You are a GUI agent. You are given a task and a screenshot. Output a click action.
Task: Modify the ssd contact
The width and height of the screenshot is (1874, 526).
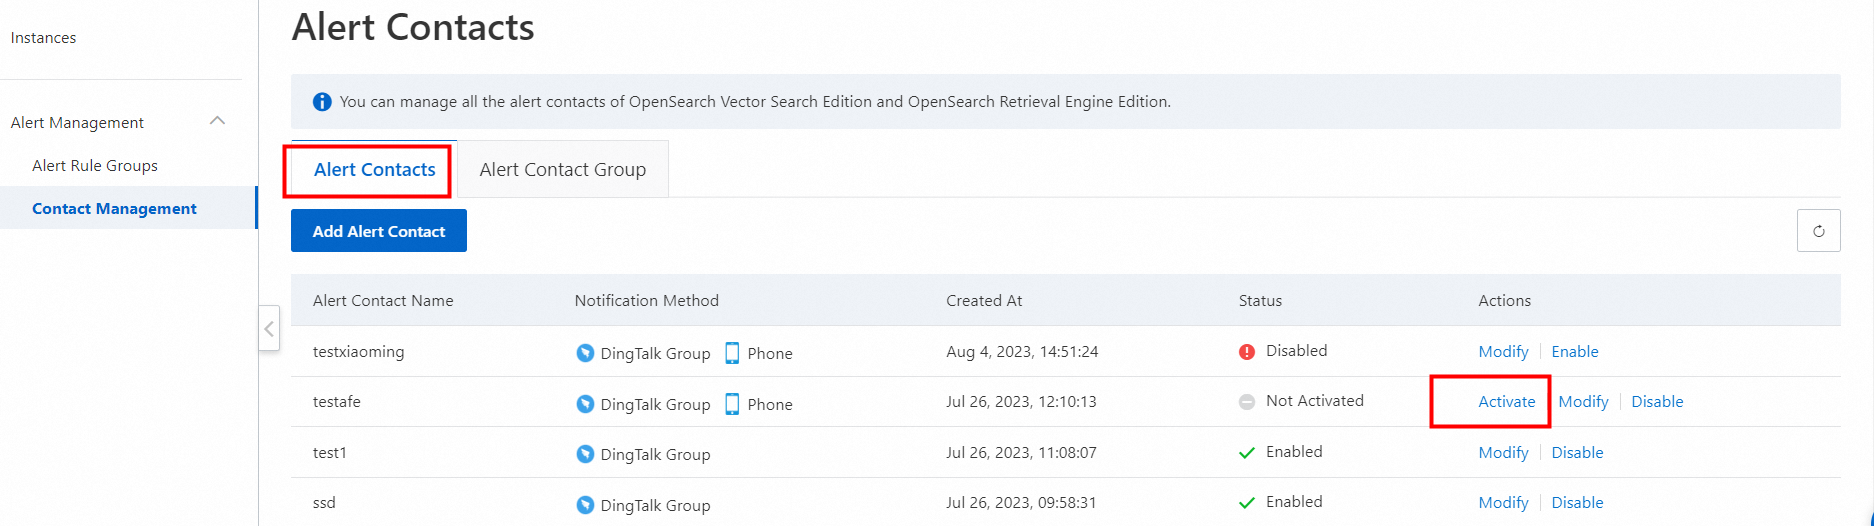pyautogui.click(x=1504, y=503)
